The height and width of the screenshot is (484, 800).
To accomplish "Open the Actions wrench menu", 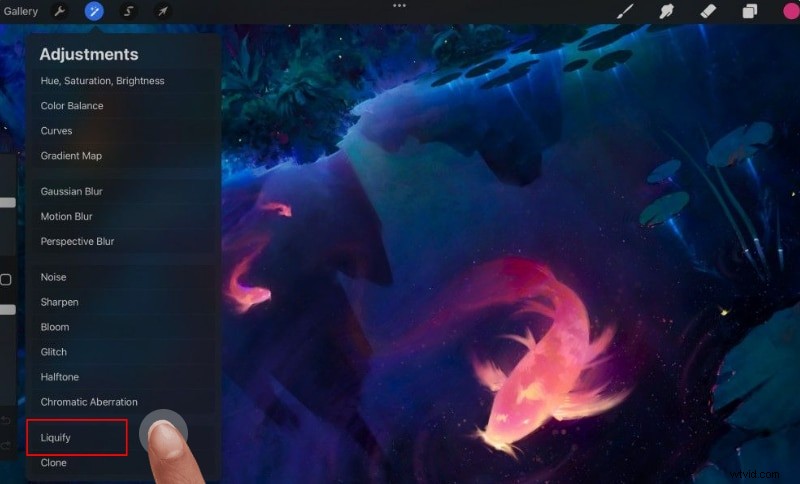I will (60, 11).
